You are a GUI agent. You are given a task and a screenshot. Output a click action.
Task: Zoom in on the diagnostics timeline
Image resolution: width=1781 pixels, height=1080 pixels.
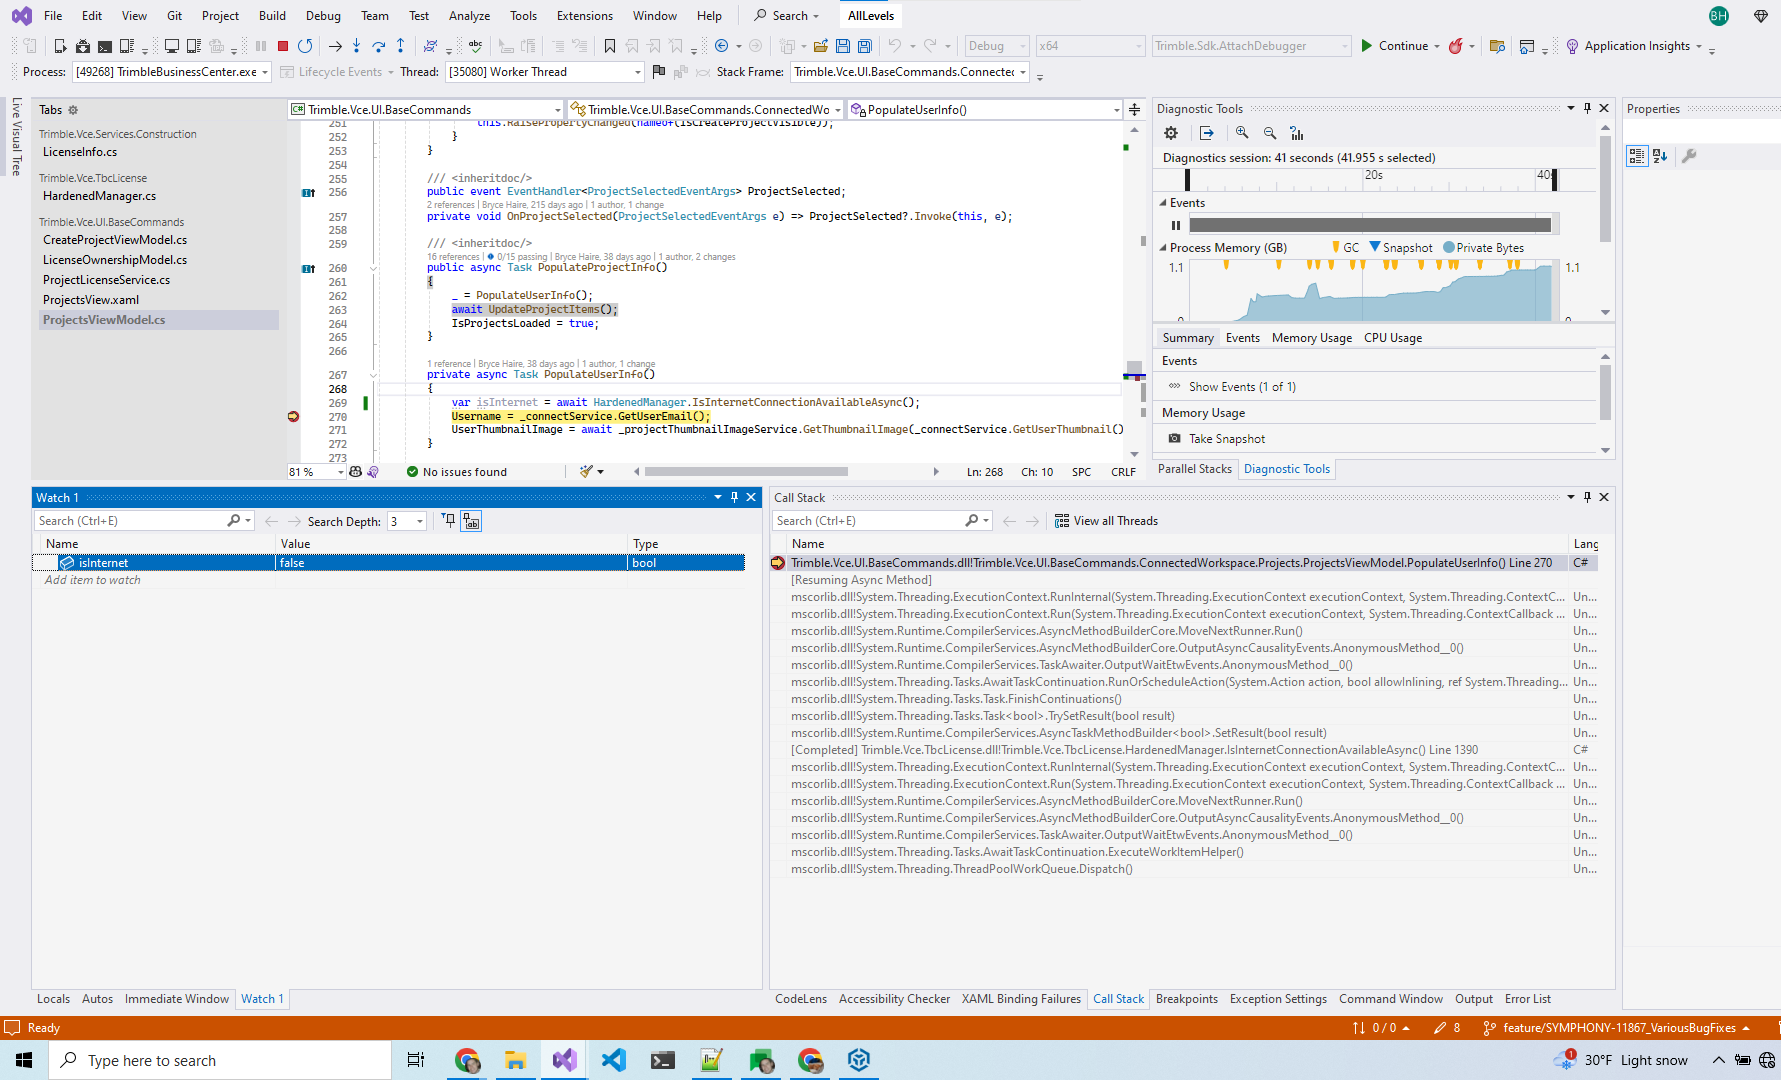1242,133
